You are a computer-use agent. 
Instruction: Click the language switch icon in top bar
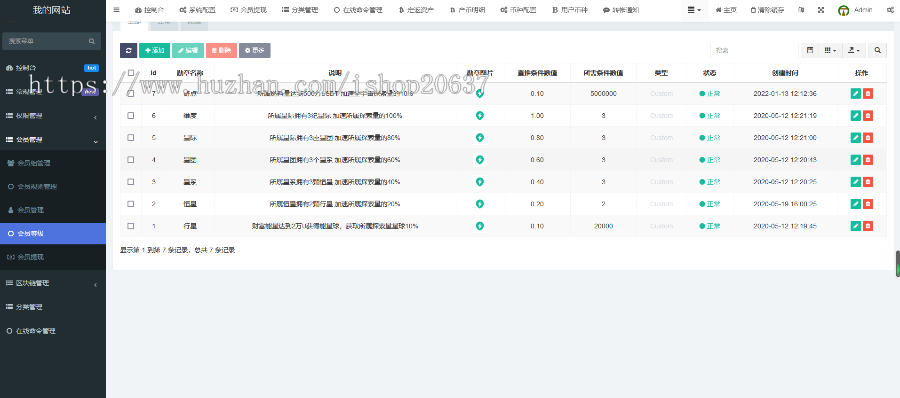point(801,10)
